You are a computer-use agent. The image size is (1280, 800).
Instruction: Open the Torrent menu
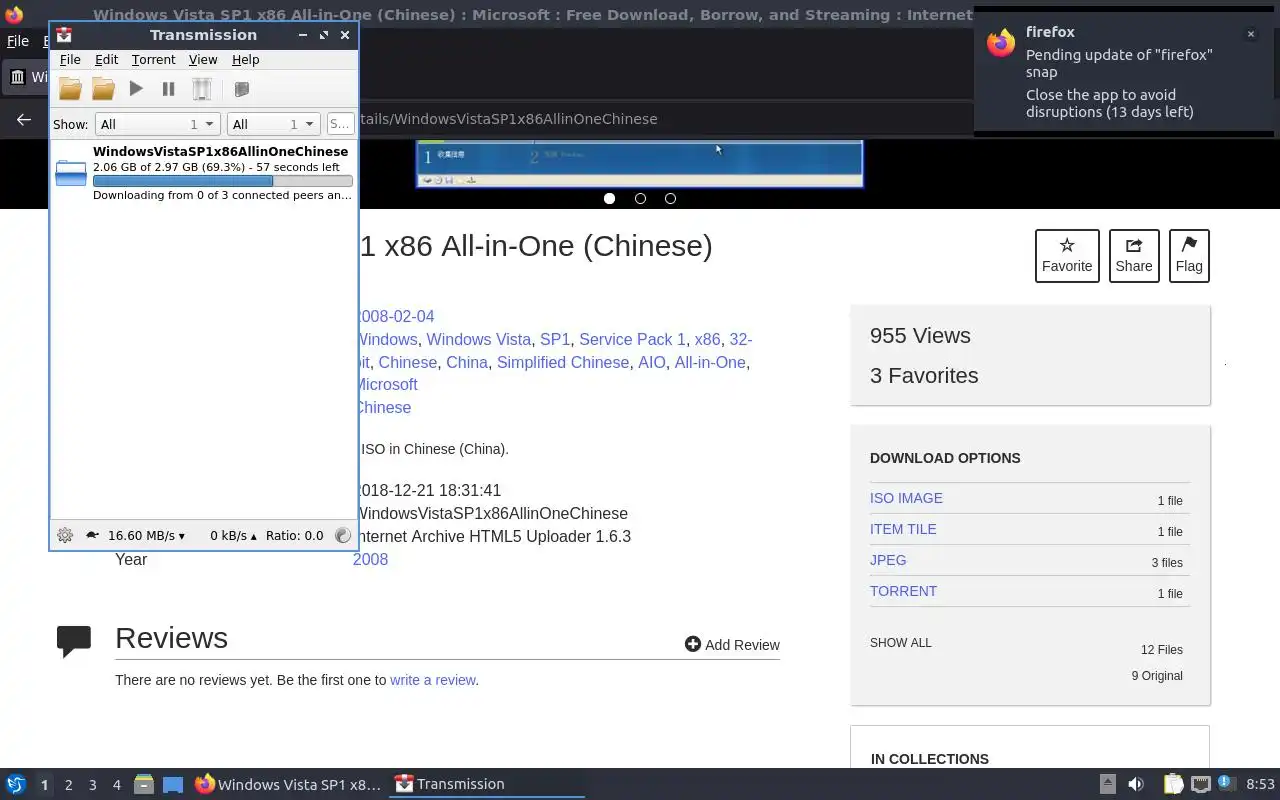click(x=153, y=60)
